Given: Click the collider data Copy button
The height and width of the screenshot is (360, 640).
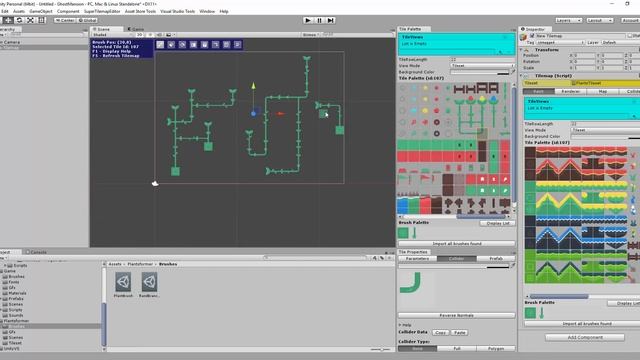Looking at the screenshot, I should click(x=440, y=333).
